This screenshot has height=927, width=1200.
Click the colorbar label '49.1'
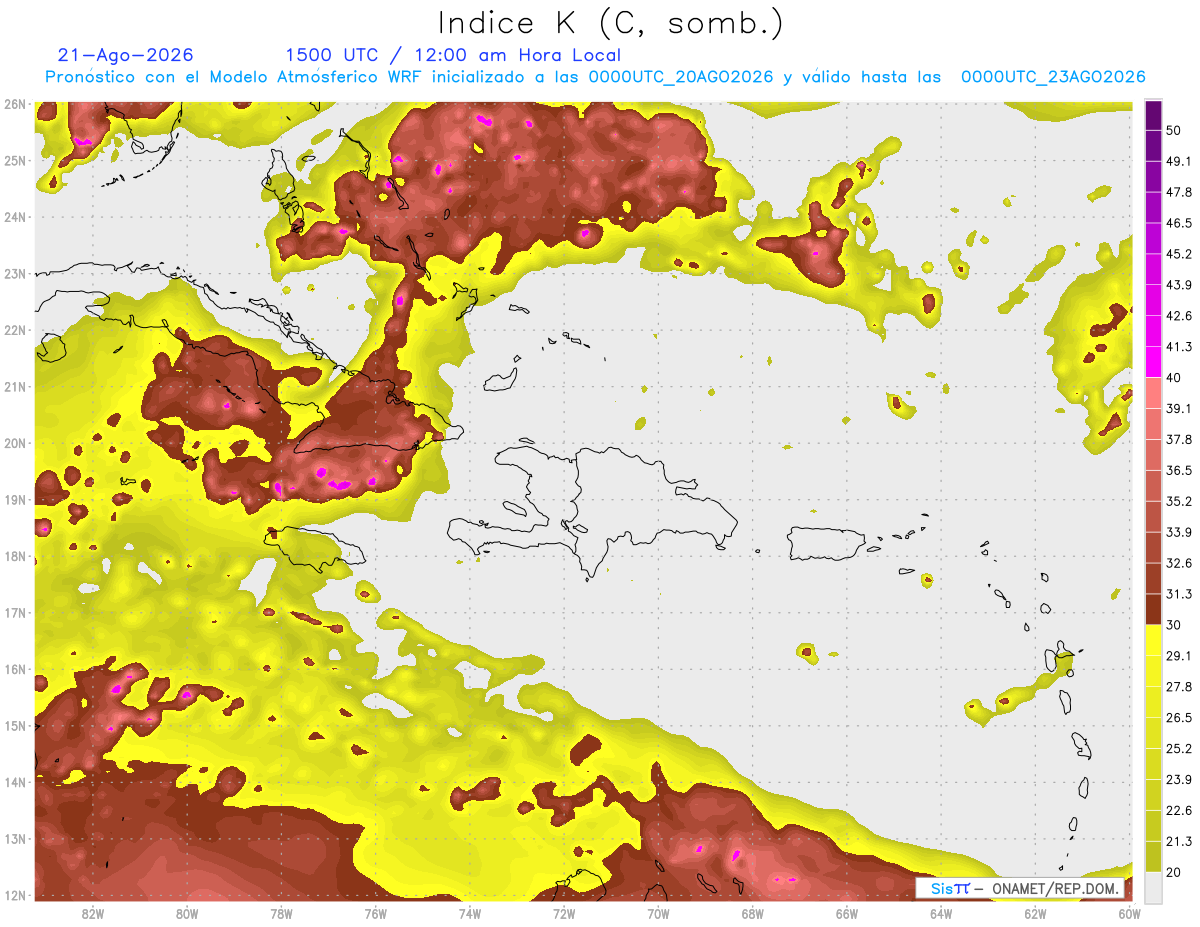1178,161
